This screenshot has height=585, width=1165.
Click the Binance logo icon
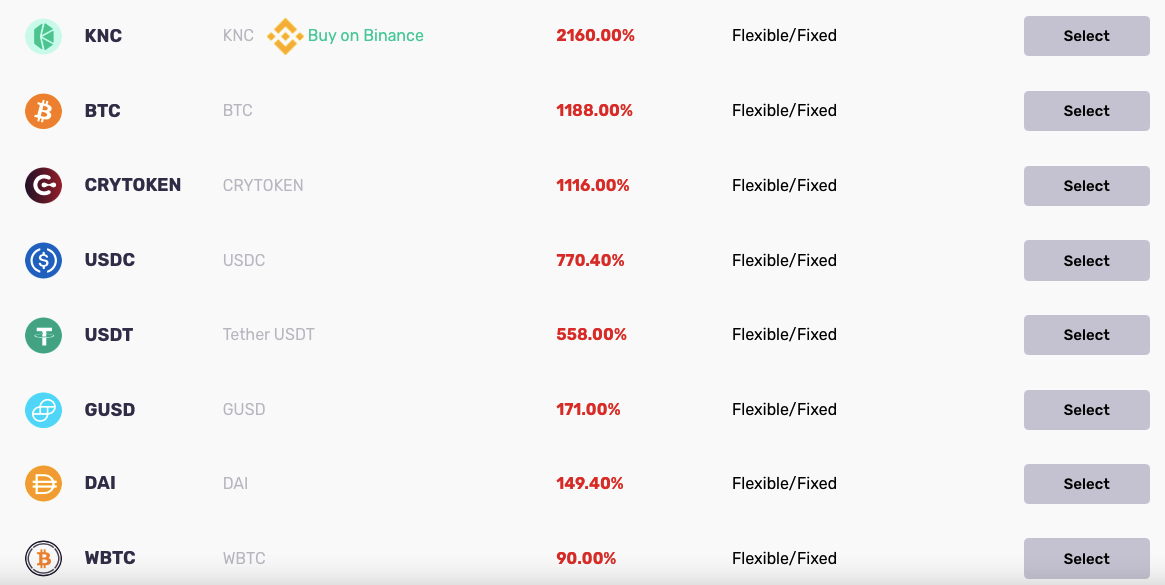285,36
